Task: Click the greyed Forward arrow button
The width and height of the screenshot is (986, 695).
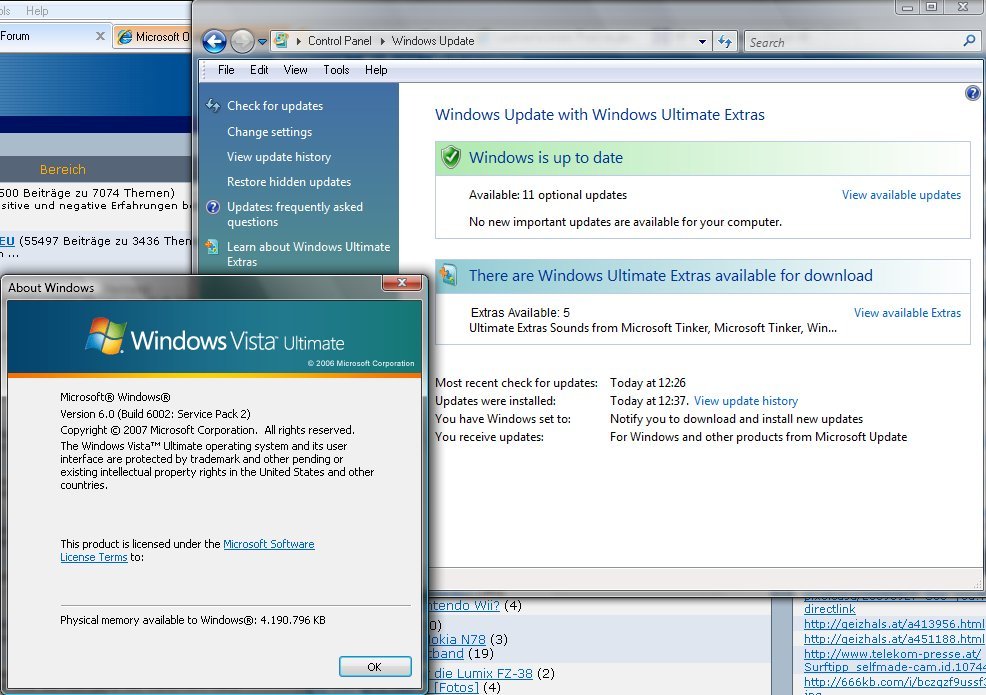Action: click(x=242, y=42)
